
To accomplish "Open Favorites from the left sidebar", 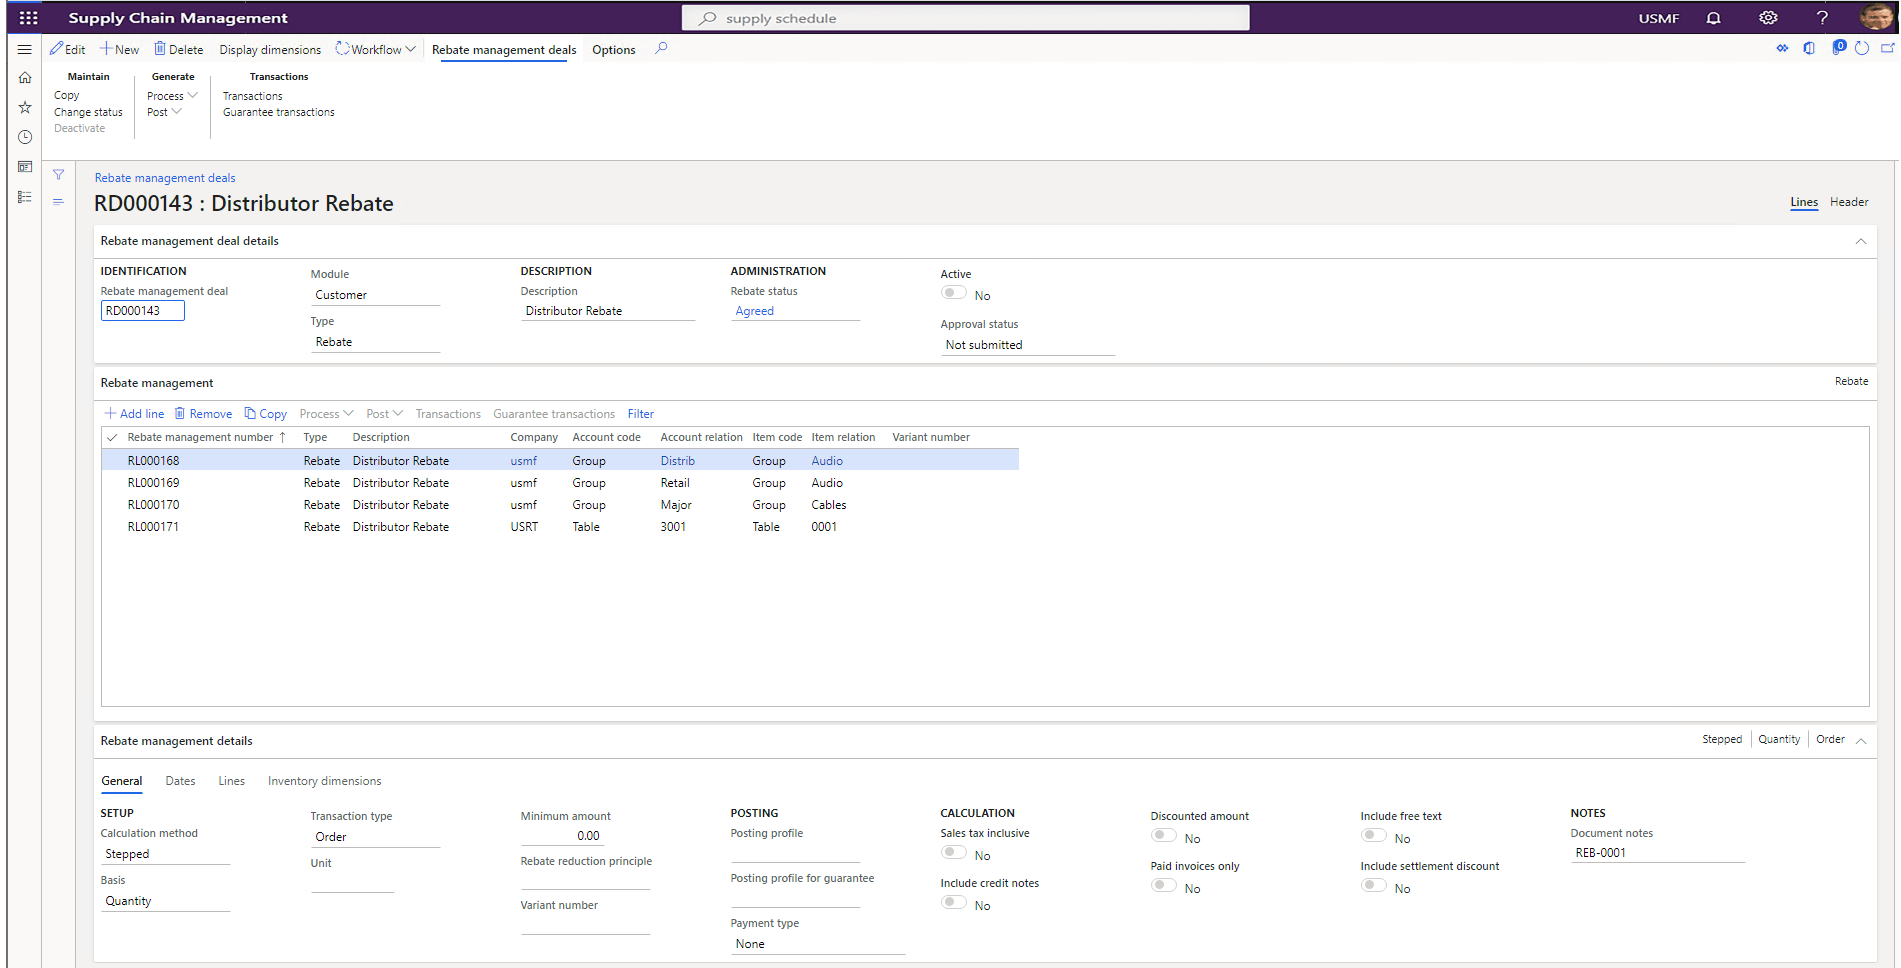I will pyautogui.click(x=24, y=107).
